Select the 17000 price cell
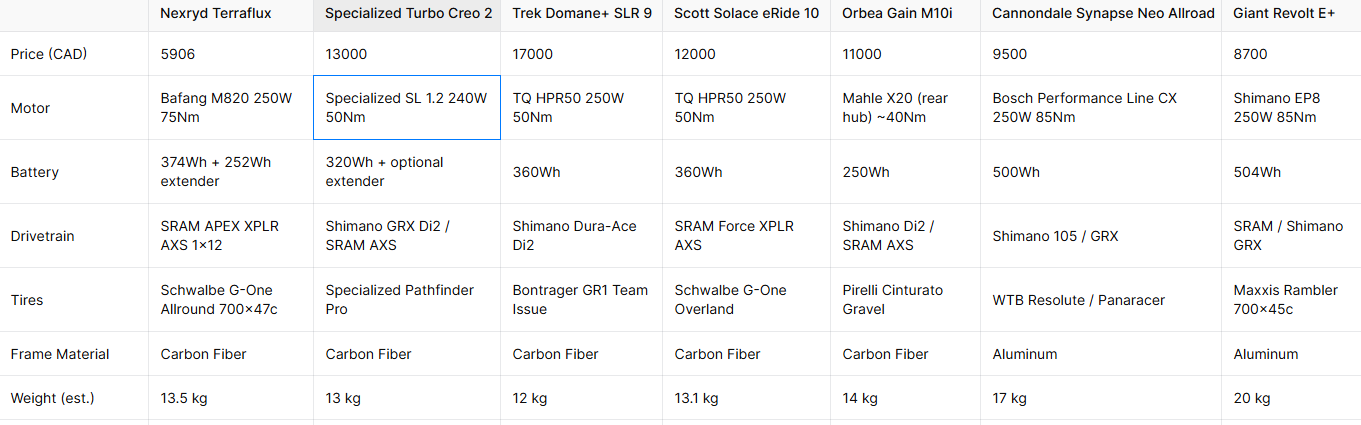 [532, 54]
